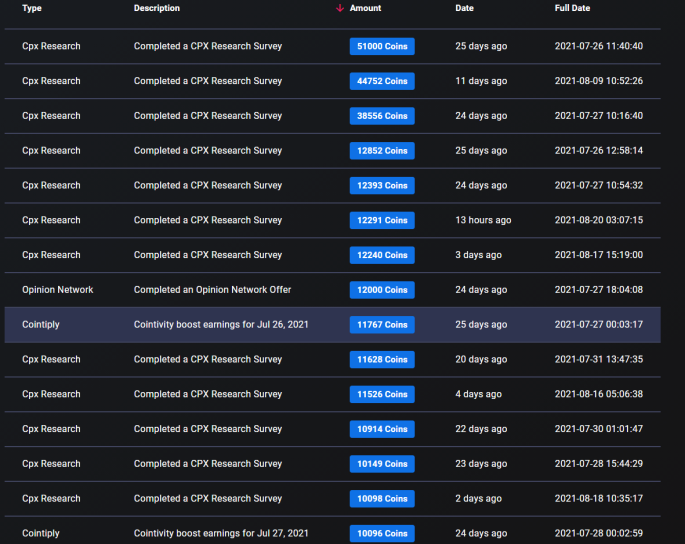Screen dimensions: 685x544
Task: Click 'Cointivity boost earnings for Jul 26, 2021'
Action: 221,325
